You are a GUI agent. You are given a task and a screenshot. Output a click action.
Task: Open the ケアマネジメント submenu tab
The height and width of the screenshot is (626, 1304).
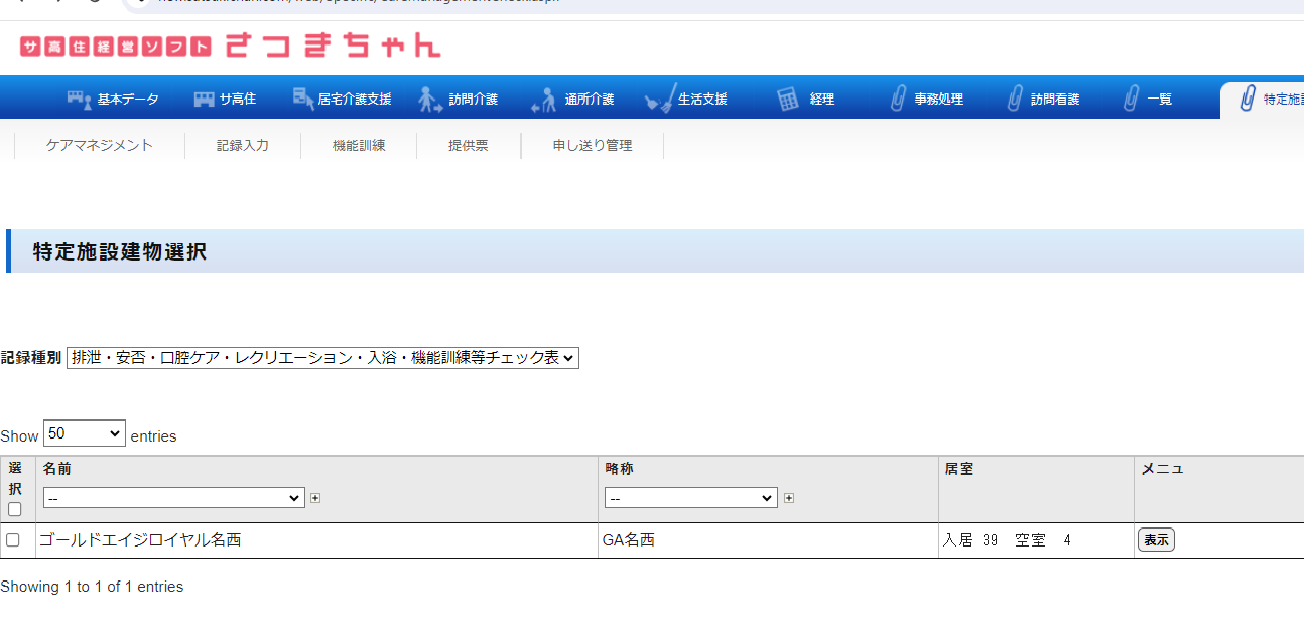point(99,145)
